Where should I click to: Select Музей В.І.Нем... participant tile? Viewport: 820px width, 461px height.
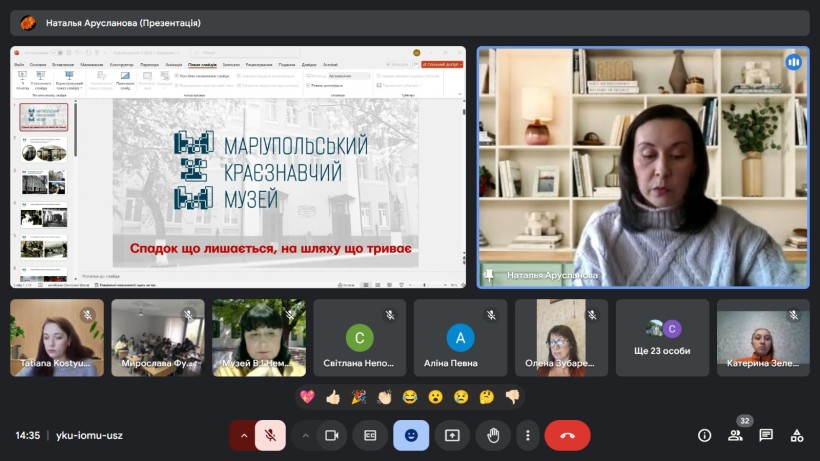[259, 338]
